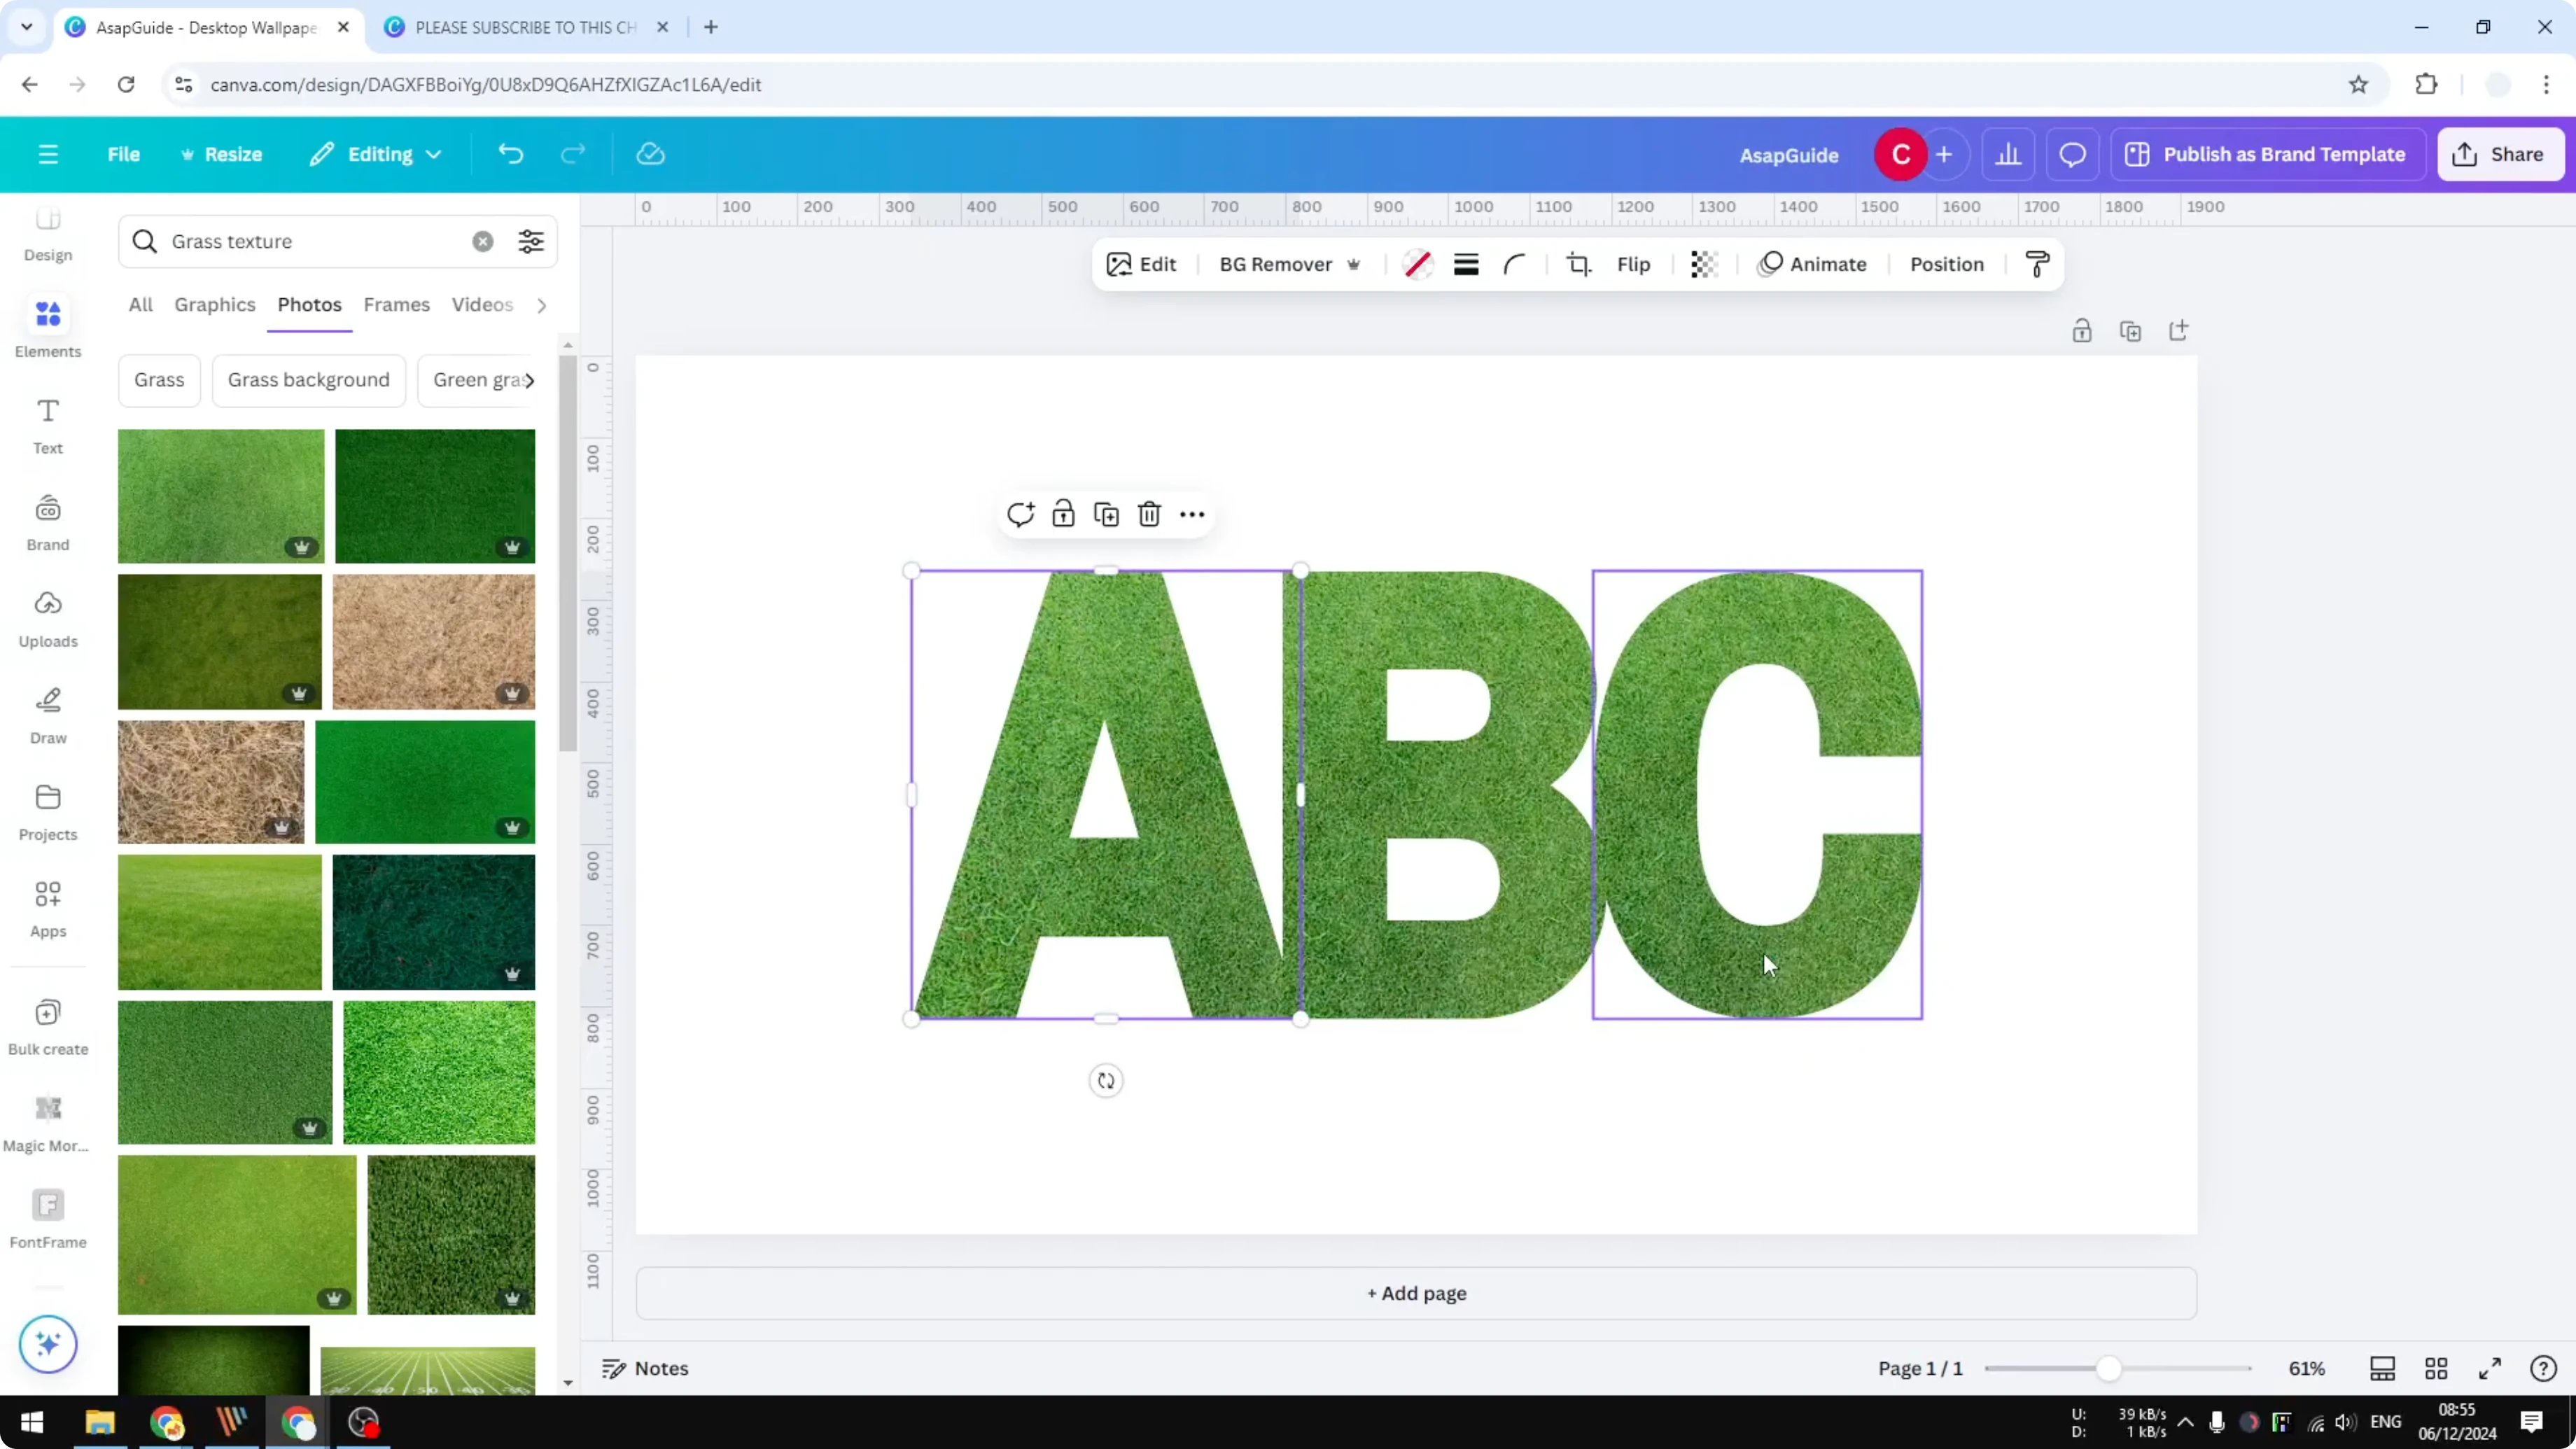2576x1449 pixels.
Task: Toggle Notes panel at bottom left
Action: pyautogui.click(x=644, y=1368)
